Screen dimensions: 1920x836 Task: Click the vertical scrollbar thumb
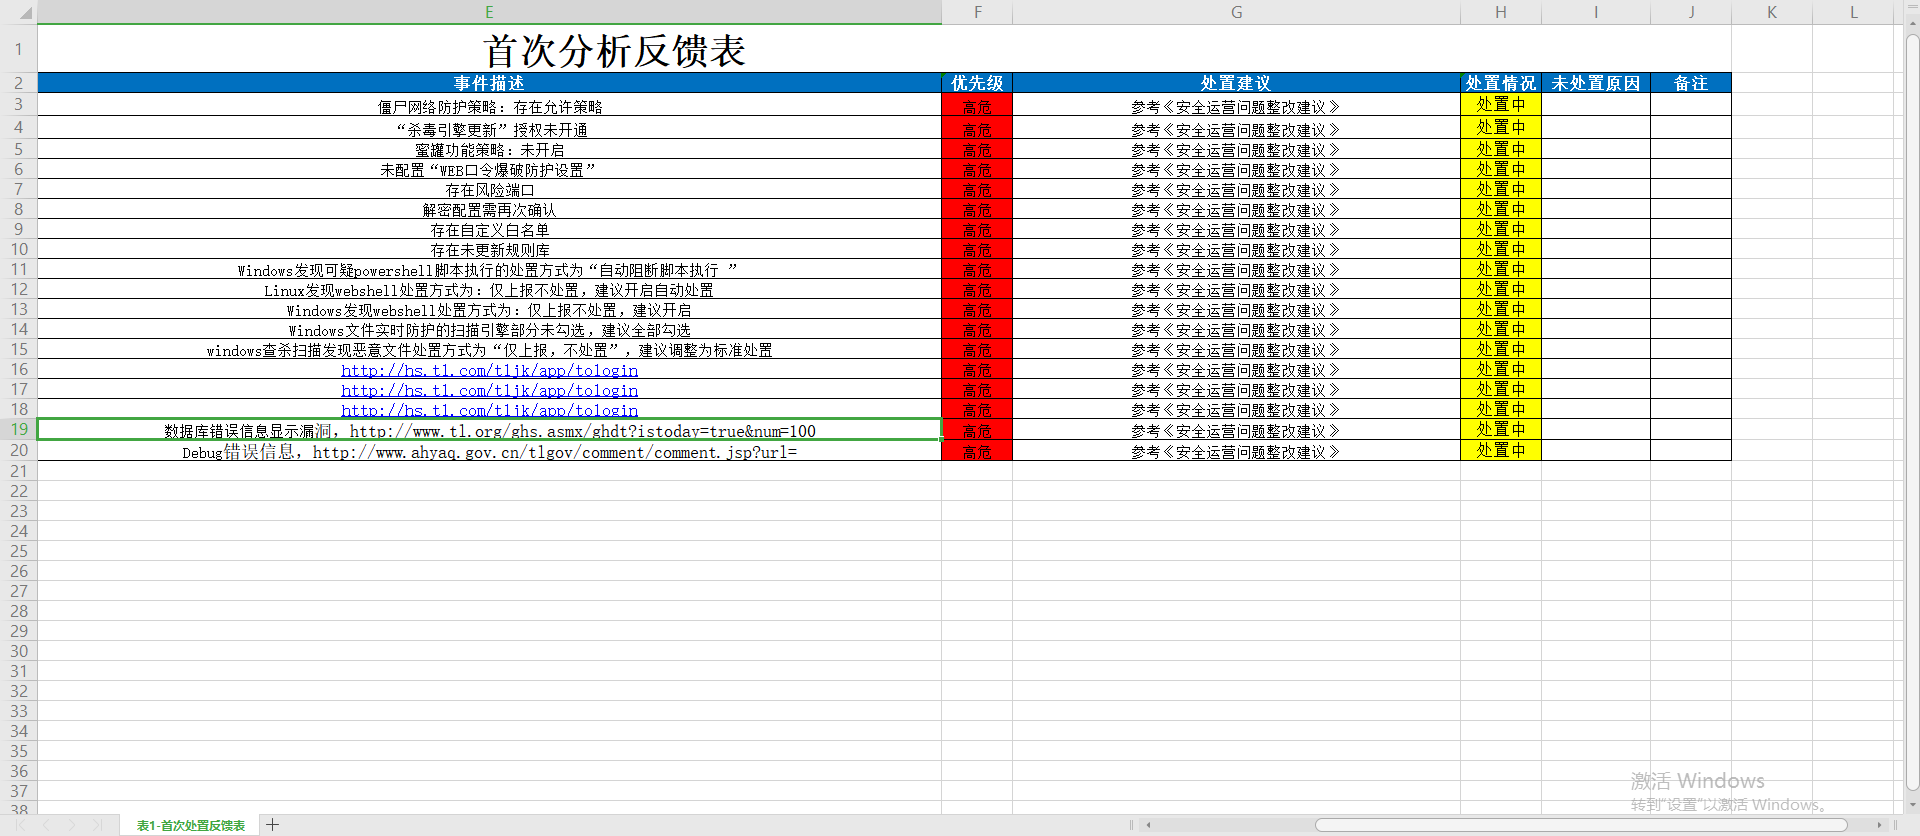(1912, 400)
